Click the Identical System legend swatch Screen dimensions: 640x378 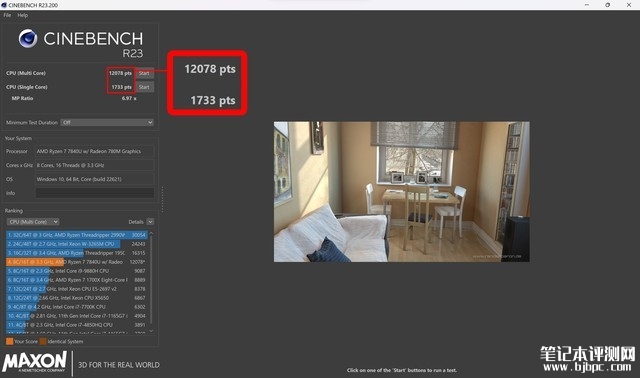[x=43, y=341]
